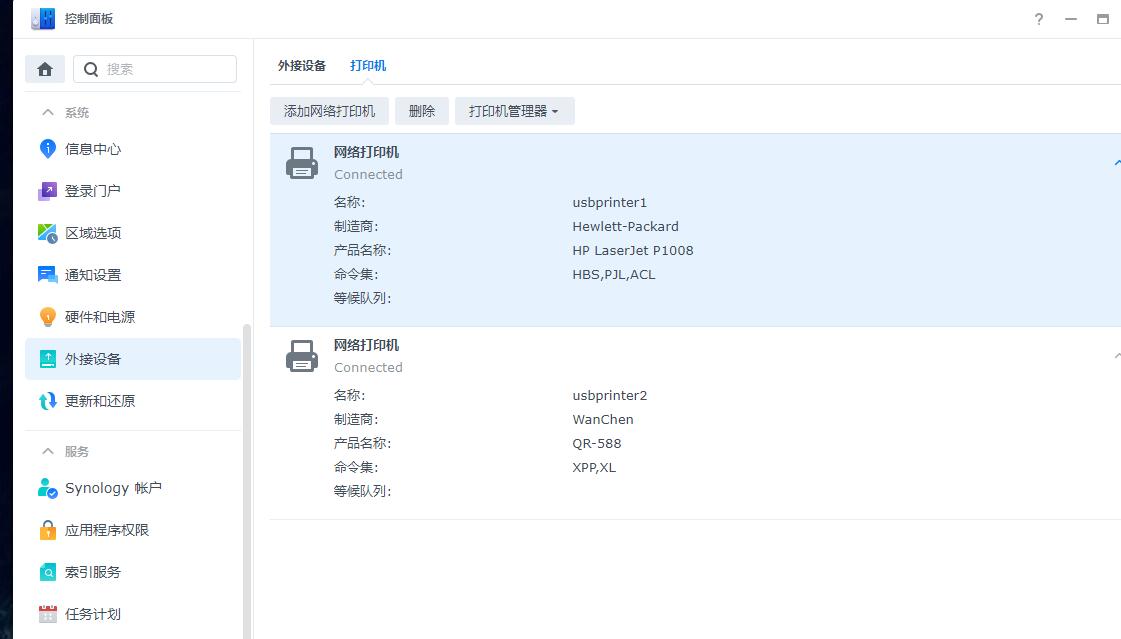Click the 删除 button

pyautogui.click(x=421, y=111)
